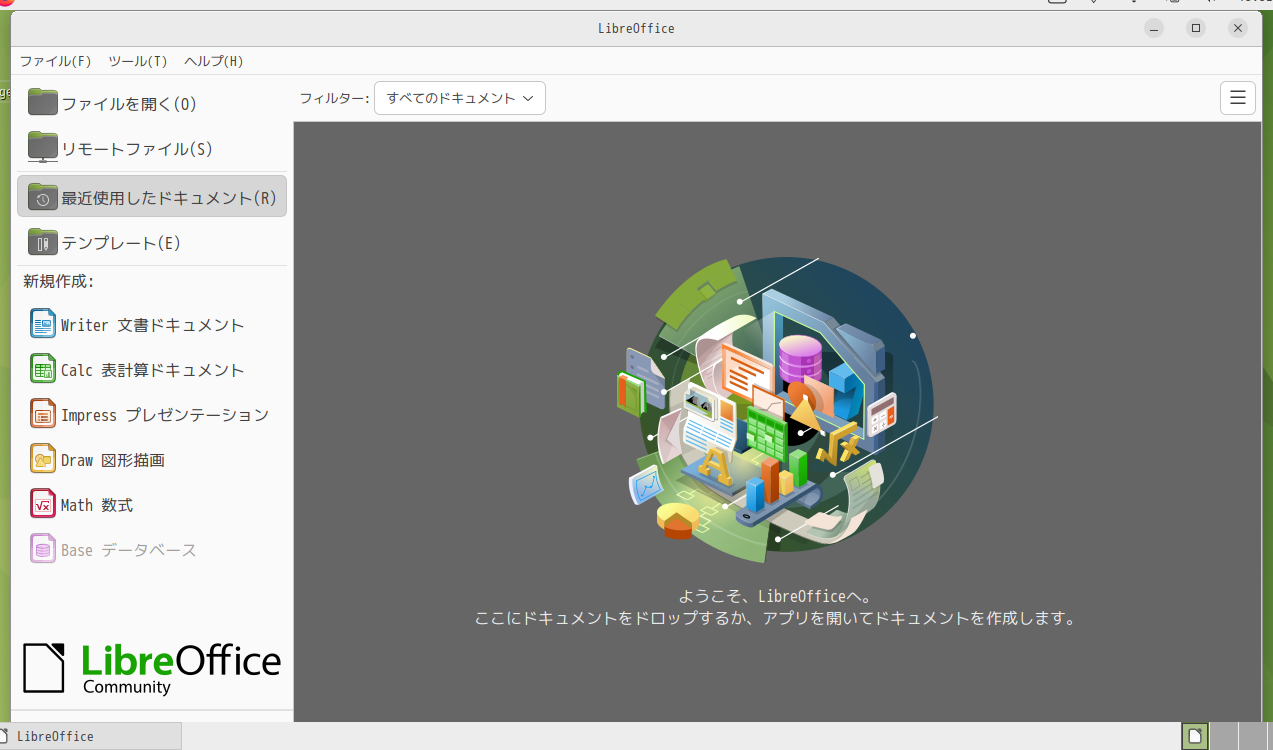The height and width of the screenshot is (750, 1273).
Task: Click the document icon in the bottom-right panel
Action: click(1194, 736)
